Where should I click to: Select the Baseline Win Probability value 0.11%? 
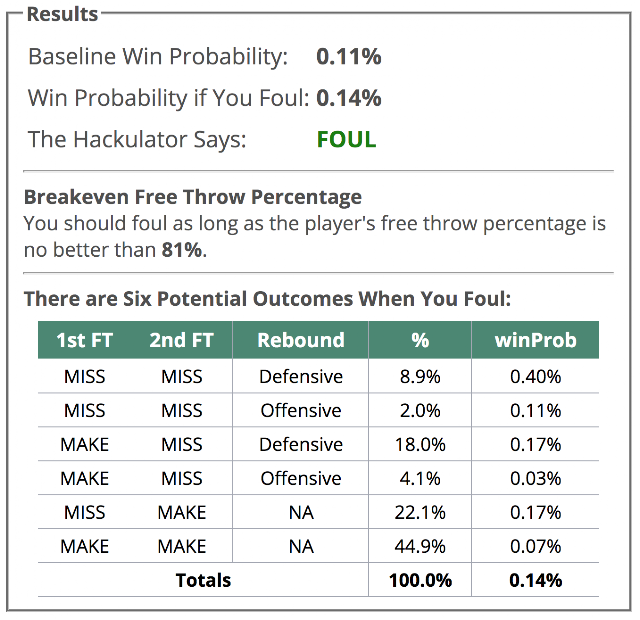[x=349, y=56]
